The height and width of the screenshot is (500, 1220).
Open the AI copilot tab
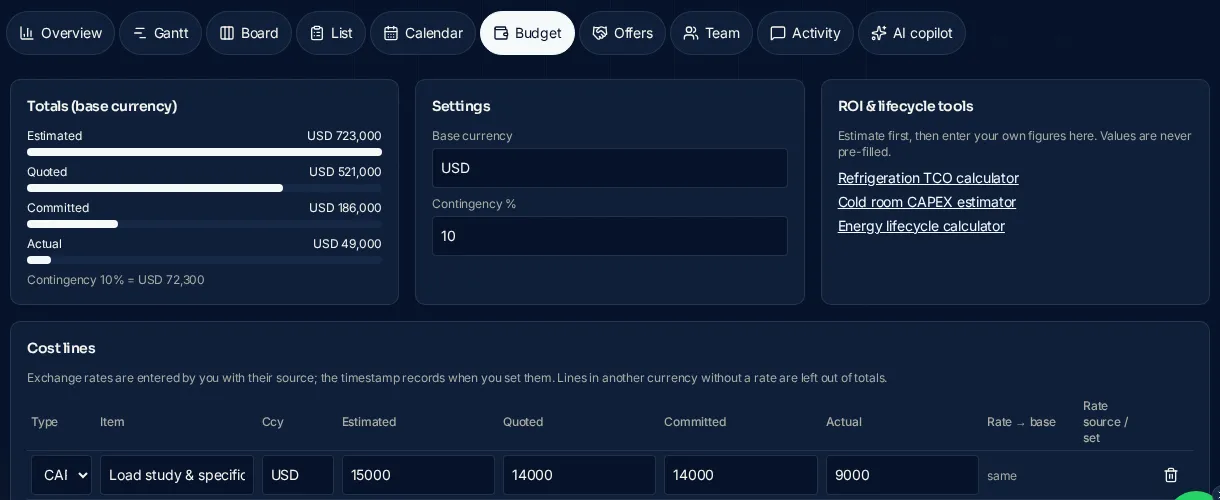912,33
